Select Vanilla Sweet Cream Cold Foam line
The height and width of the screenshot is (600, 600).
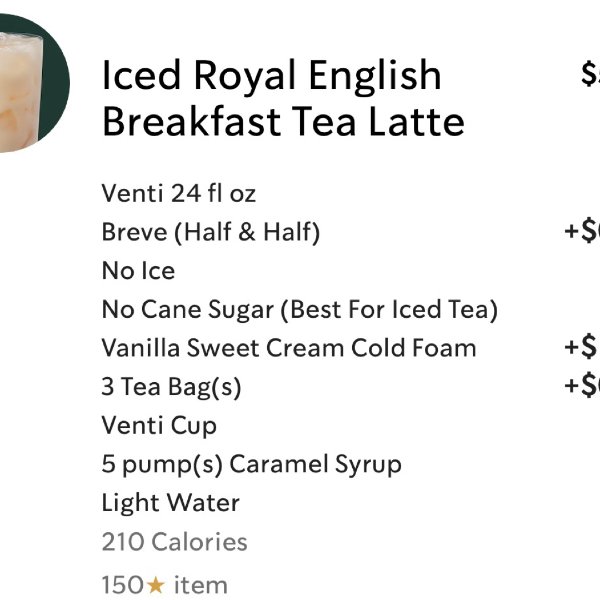tap(289, 348)
